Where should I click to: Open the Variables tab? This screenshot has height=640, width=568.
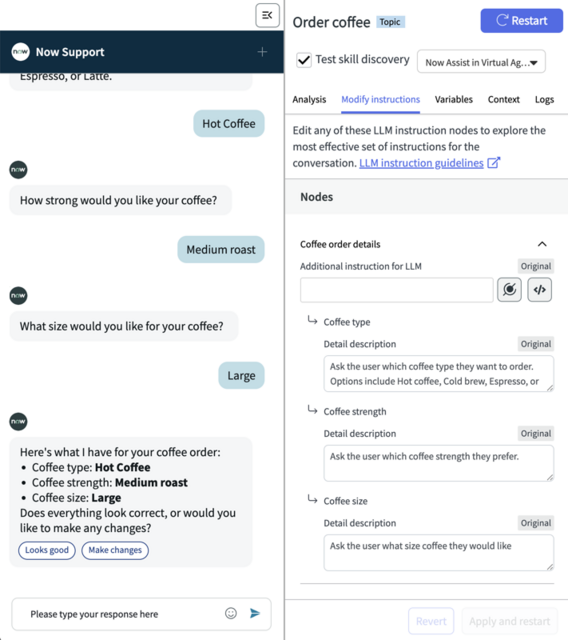point(454,100)
